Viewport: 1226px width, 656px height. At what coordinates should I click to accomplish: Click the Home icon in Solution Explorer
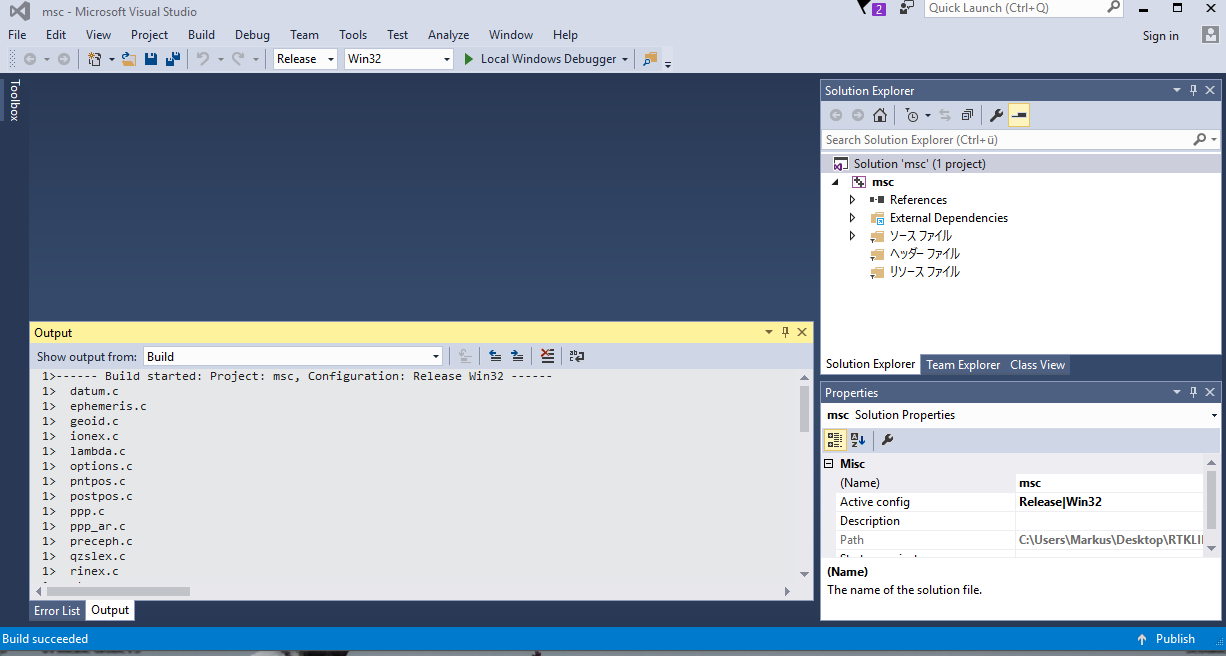pyautogui.click(x=880, y=115)
